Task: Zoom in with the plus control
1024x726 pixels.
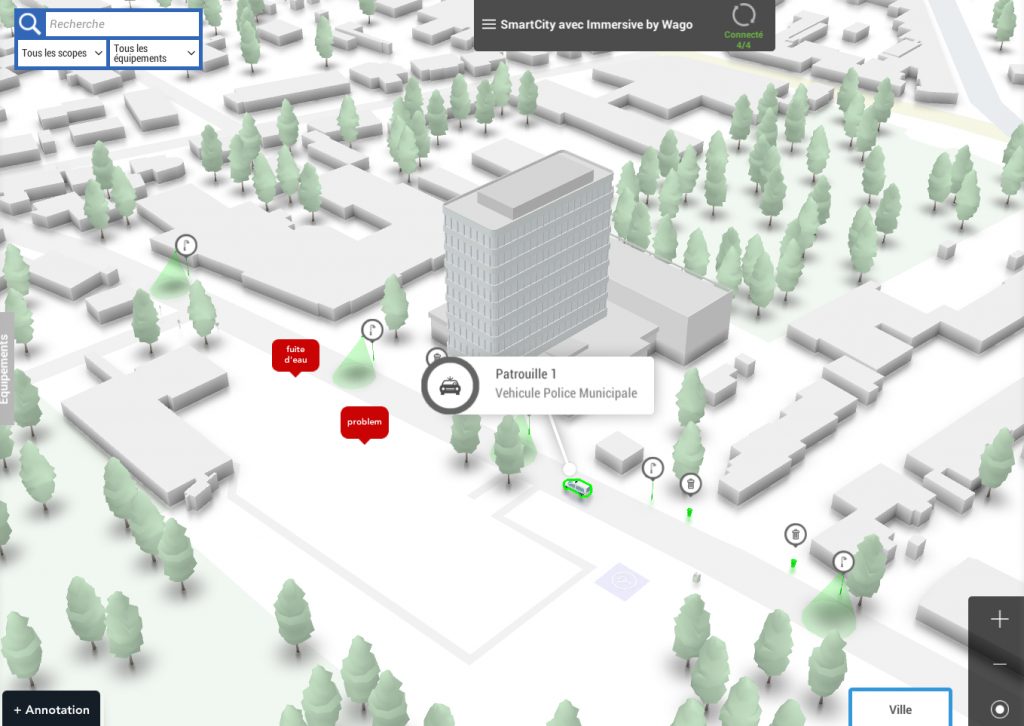Action: point(998,620)
